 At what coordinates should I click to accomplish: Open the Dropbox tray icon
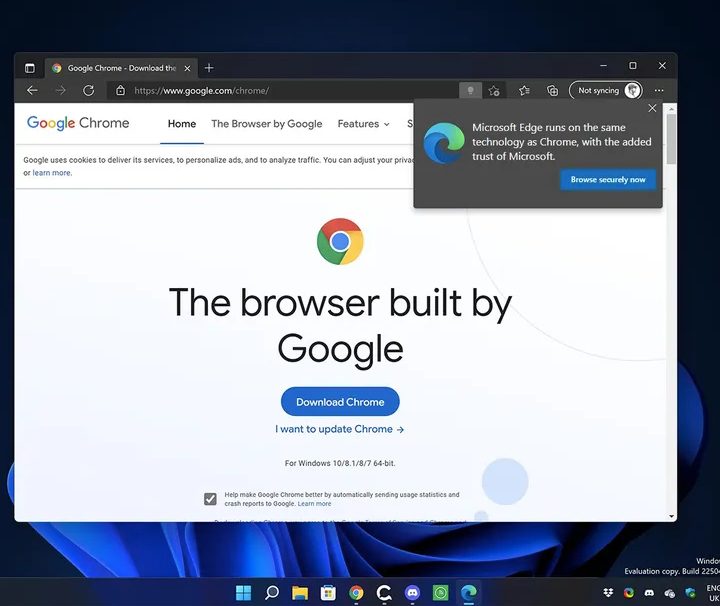pyautogui.click(x=608, y=593)
